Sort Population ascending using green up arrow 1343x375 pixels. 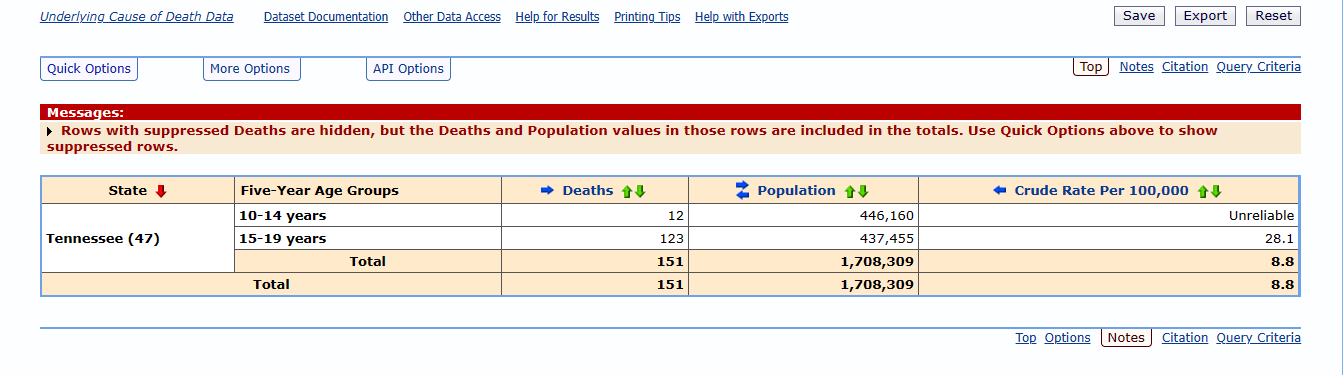[x=850, y=191]
